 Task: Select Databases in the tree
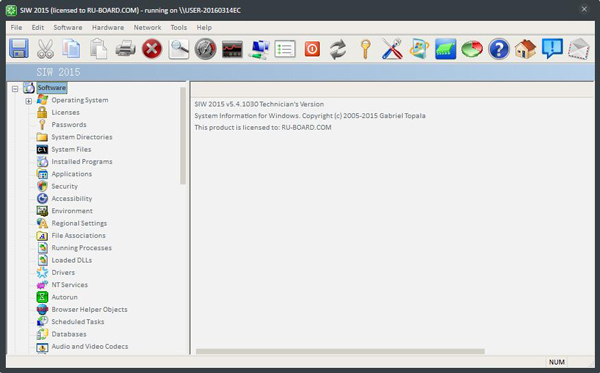pos(69,334)
